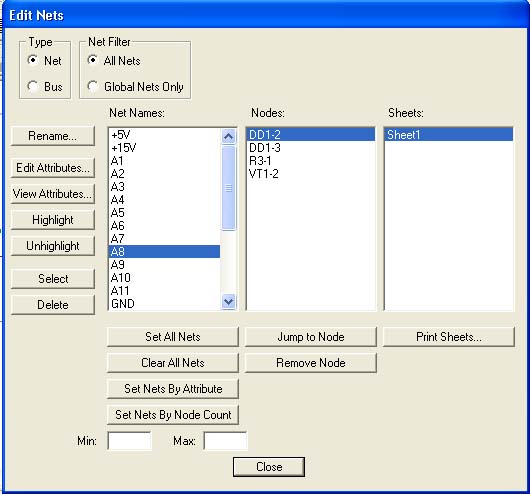530x494 pixels.
Task: Unhighlight the selected net
Action: (x=53, y=246)
